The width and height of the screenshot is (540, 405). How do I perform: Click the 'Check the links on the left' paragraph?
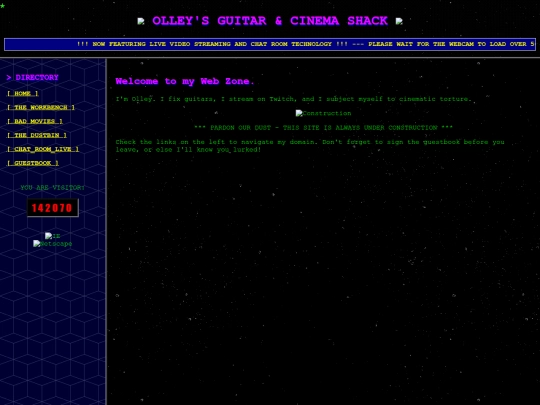(310, 146)
